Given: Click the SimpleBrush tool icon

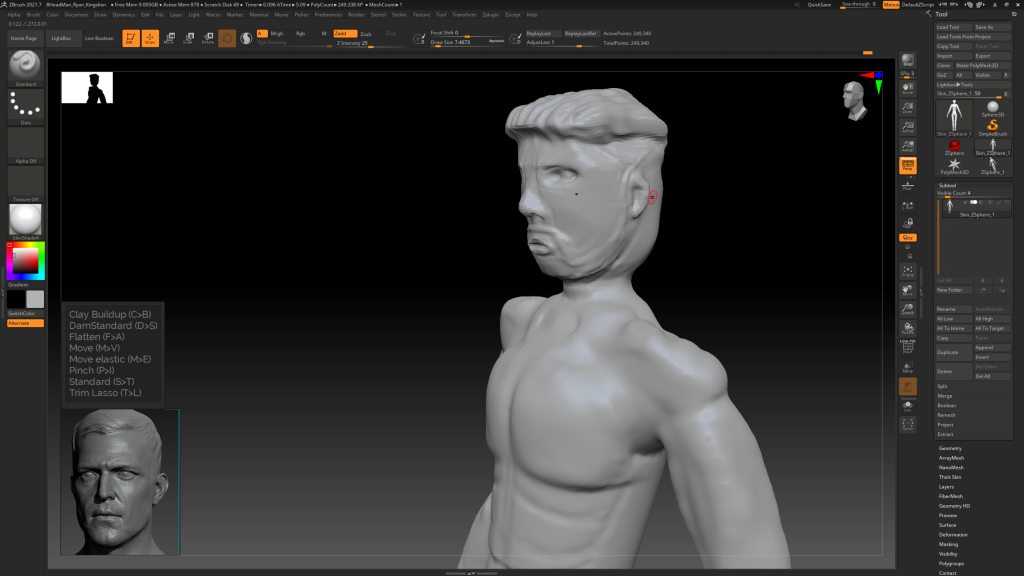Looking at the screenshot, I should coord(992,124).
